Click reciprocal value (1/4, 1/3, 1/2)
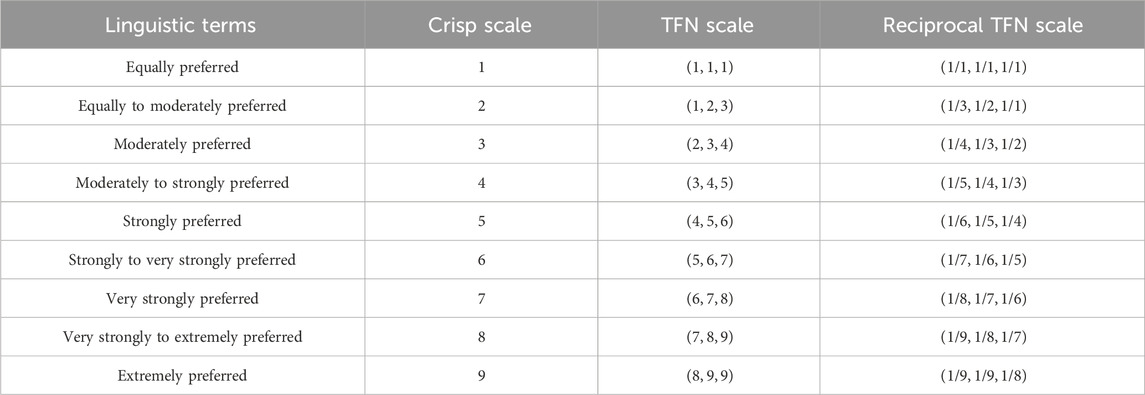 click(x=982, y=145)
